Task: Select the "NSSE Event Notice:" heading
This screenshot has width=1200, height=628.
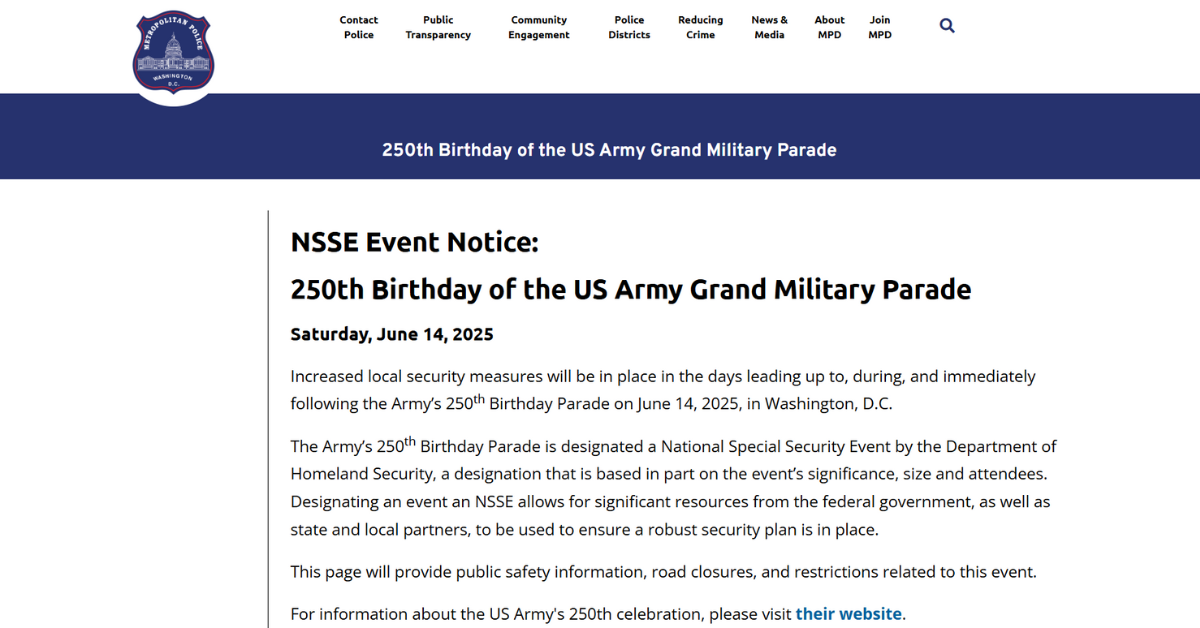Action: tap(414, 242)
